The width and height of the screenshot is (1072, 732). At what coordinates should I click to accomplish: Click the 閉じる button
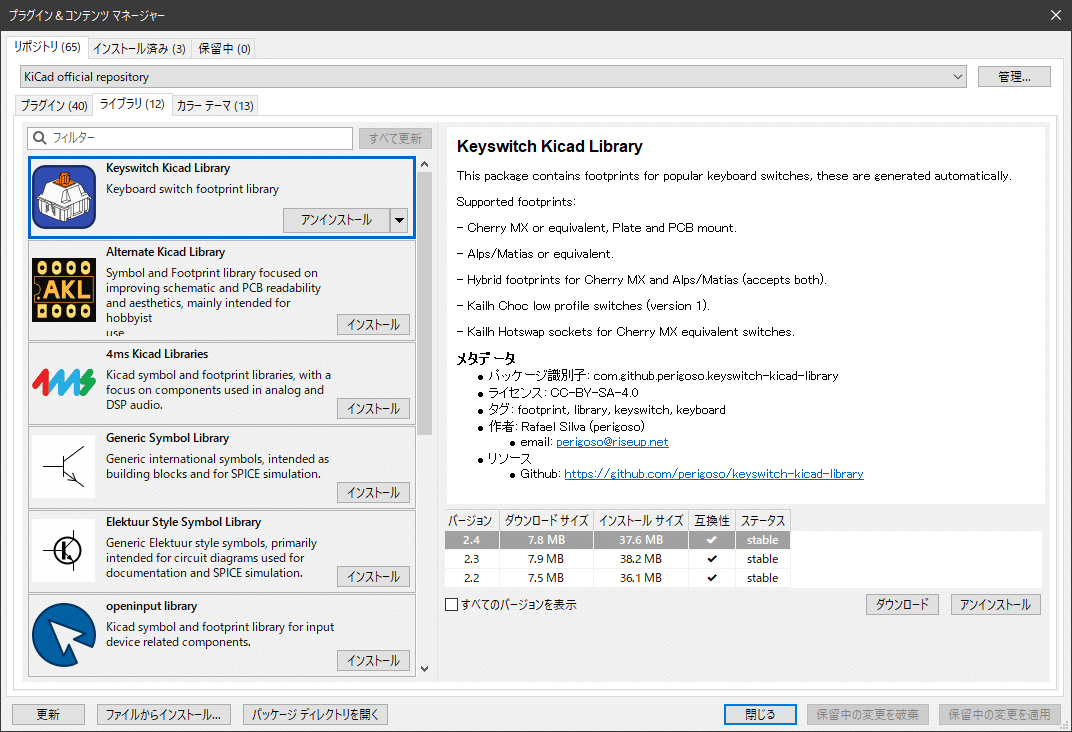(760, 715)
